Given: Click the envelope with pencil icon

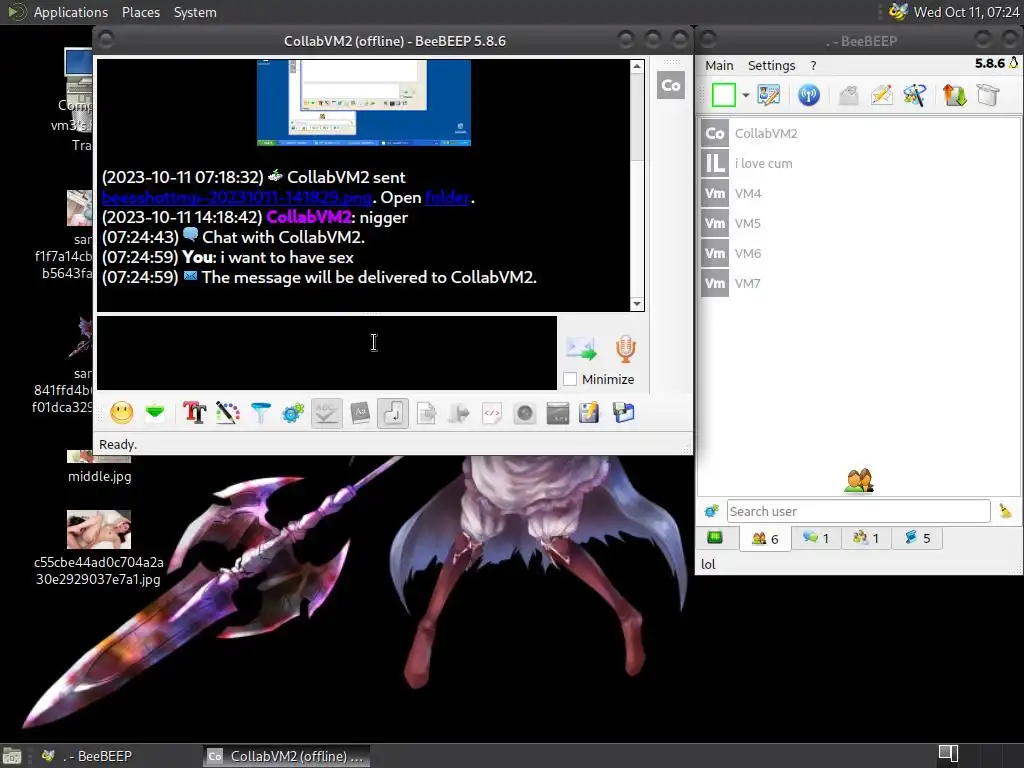Looking at the screenshot, I should 882,95.
